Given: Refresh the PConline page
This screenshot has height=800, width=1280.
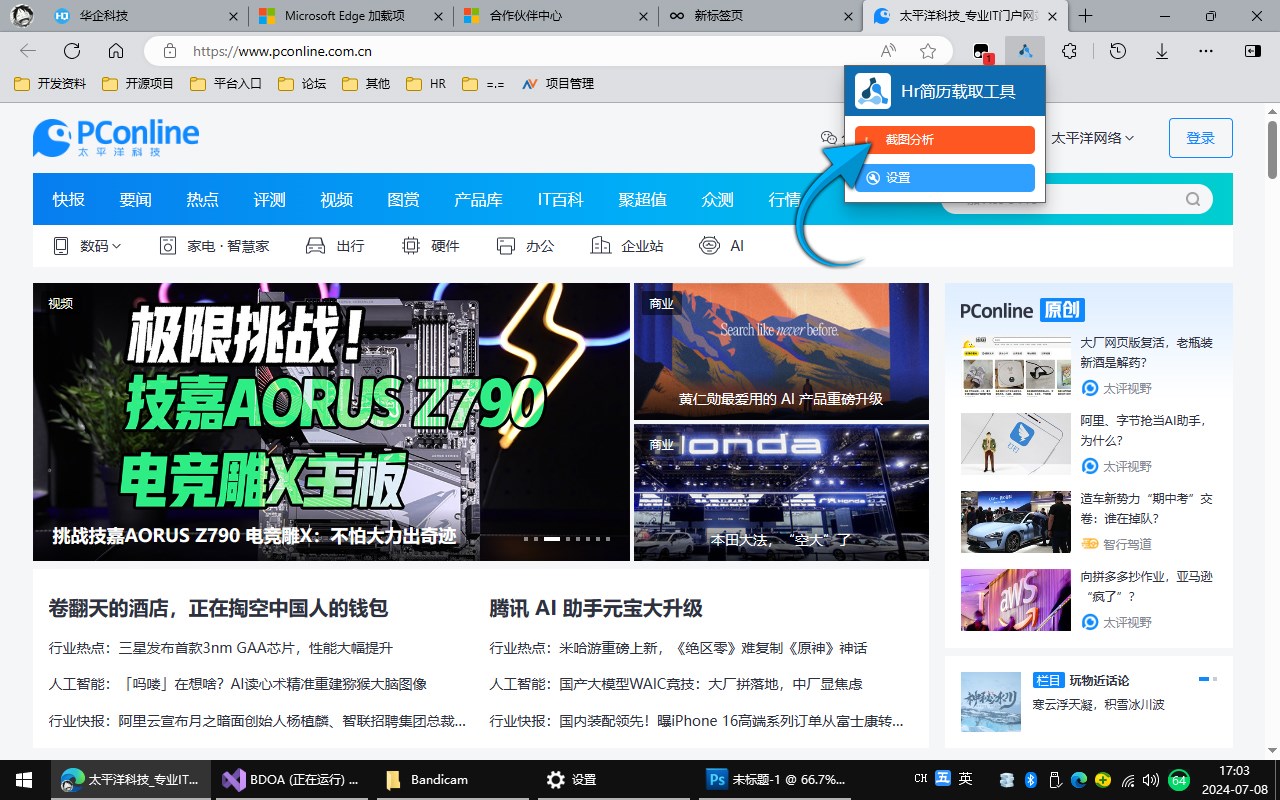Looking at the screenshot, I should [72, 51].
